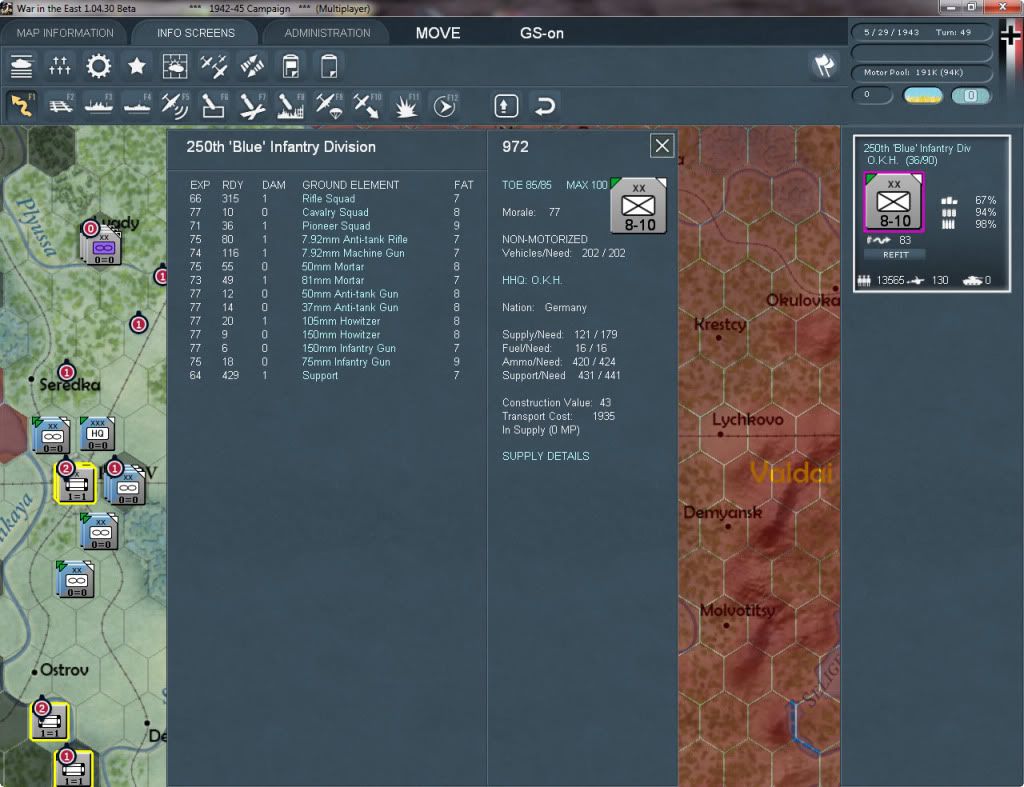Select the F8 bomb city mode icon
Screen dimensions: 1024x787
pos(290,105)
